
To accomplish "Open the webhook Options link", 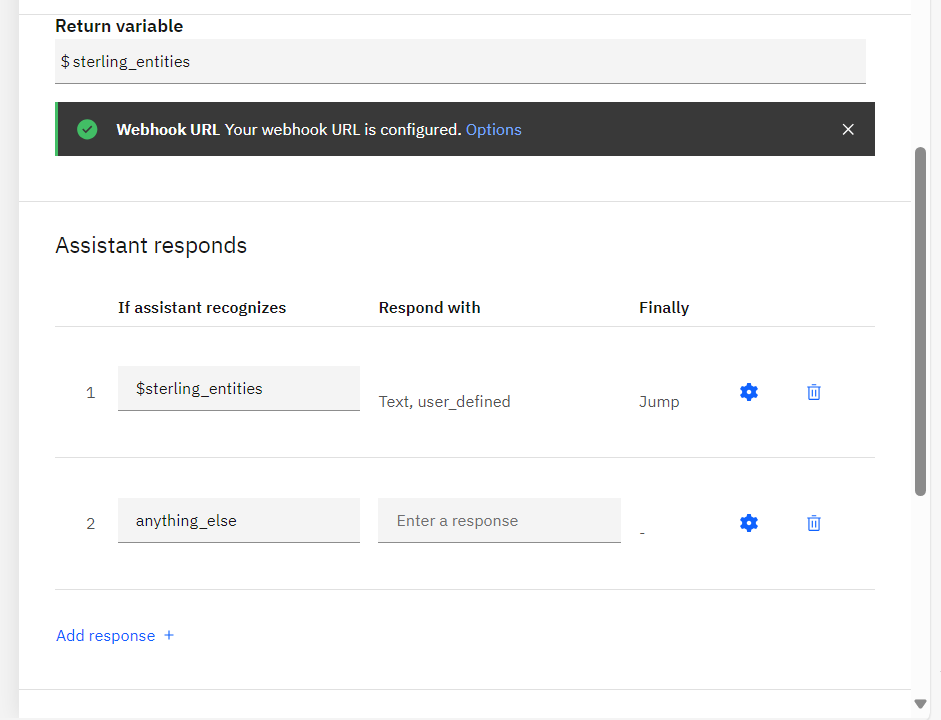I will coord(493,129).
